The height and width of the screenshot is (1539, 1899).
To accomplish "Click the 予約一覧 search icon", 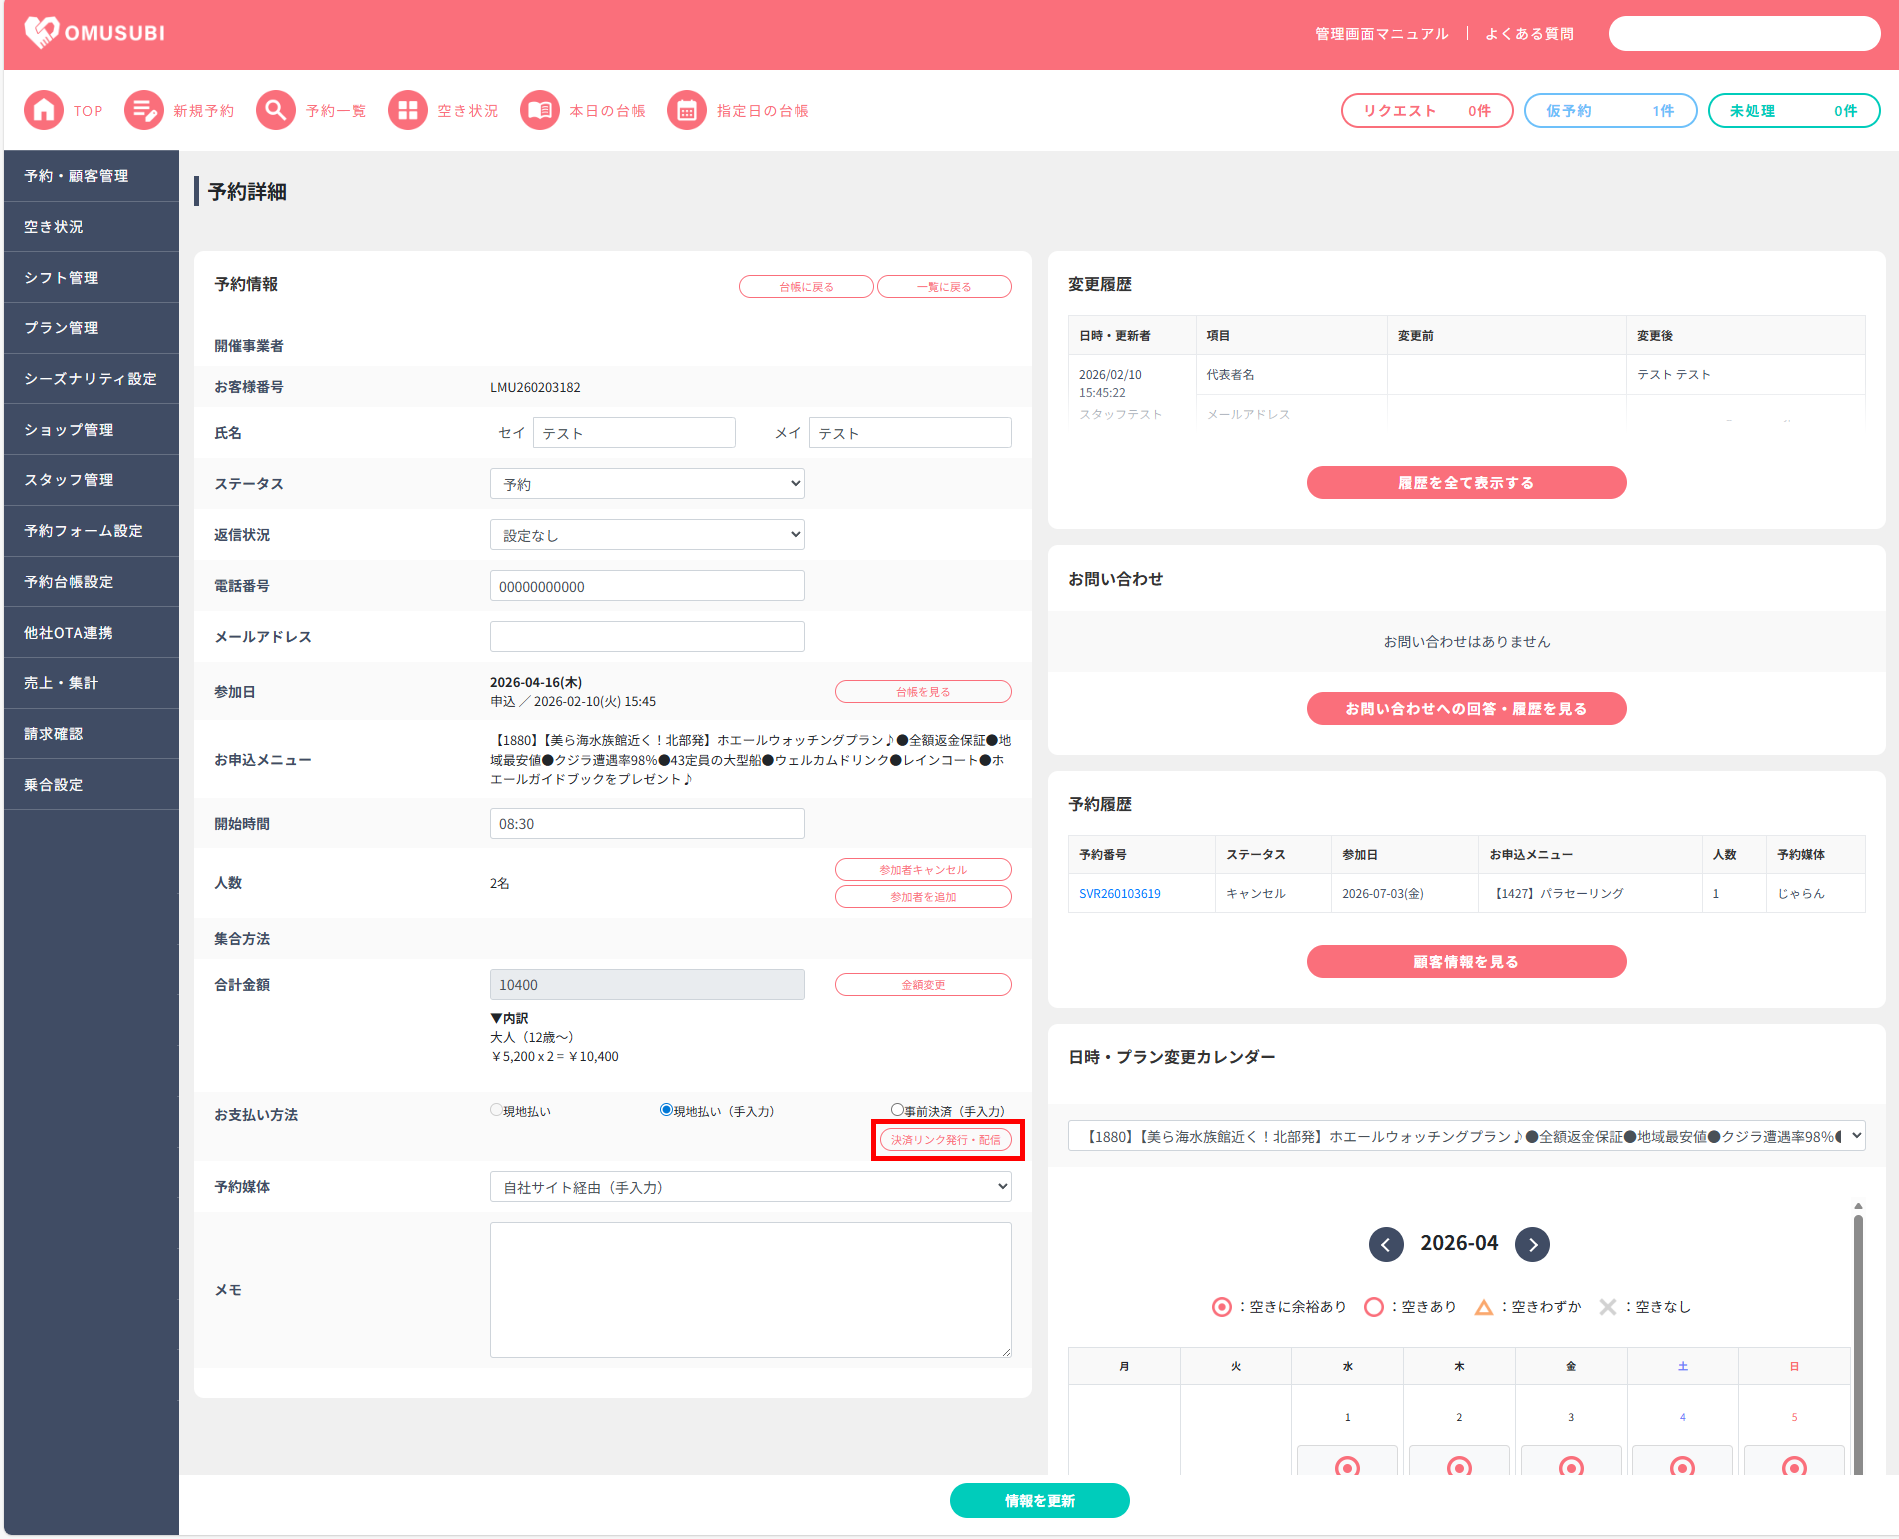I will pos(276,111).
